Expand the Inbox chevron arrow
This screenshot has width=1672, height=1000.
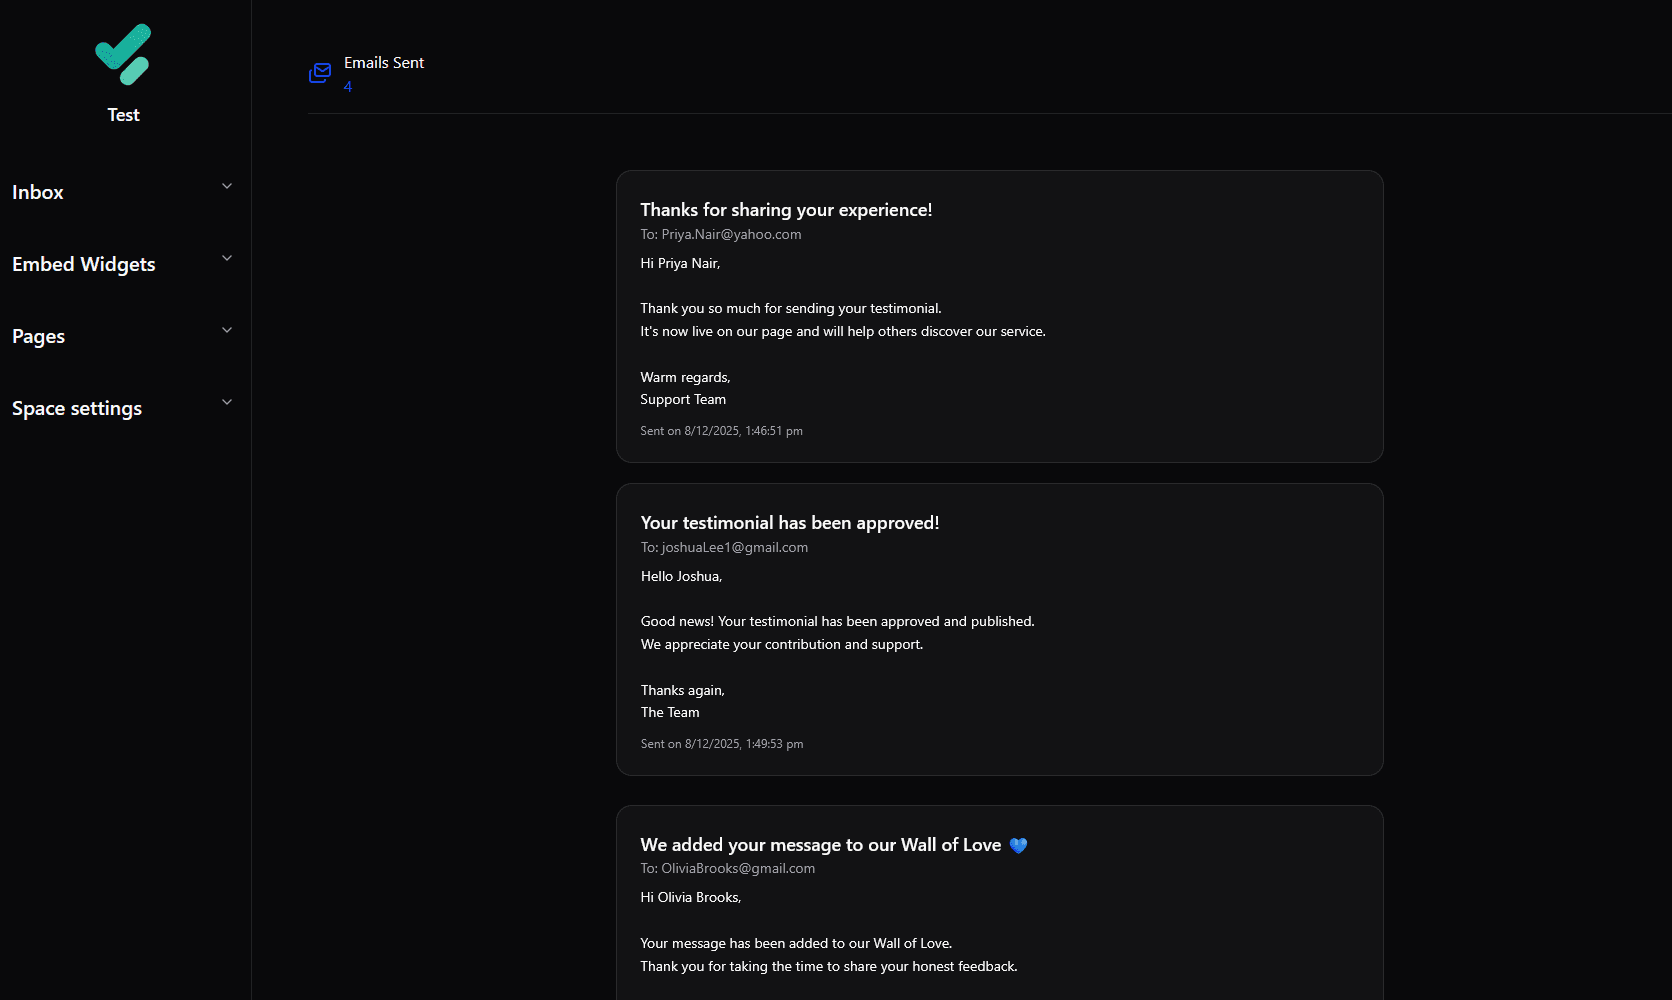[227, 186]
